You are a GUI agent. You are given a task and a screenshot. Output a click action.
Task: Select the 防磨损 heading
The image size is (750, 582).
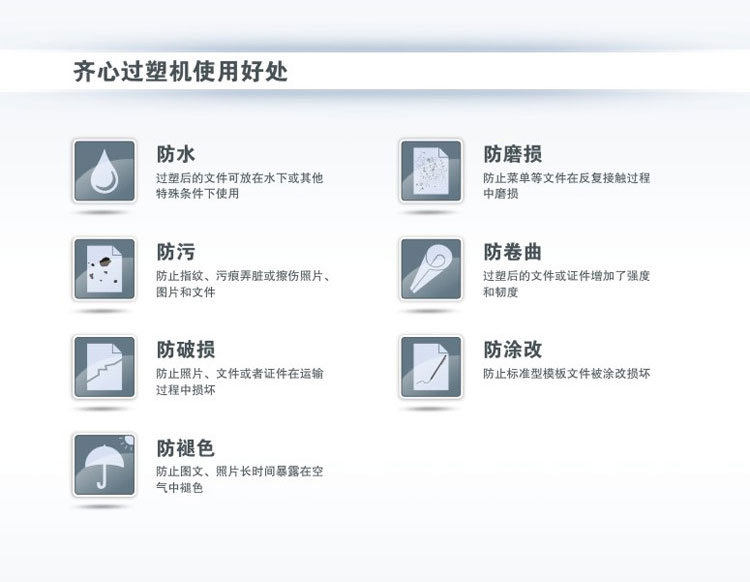click(512, 154)
